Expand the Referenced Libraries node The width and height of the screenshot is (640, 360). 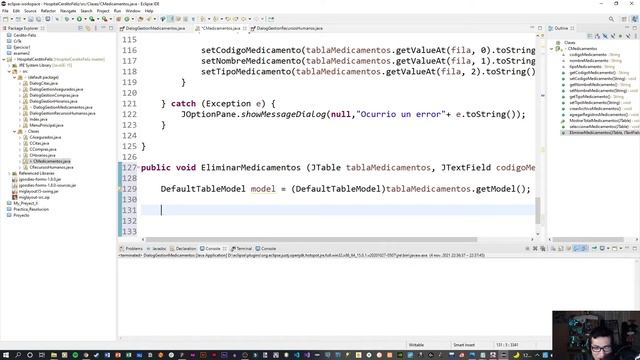[x=9, y=173]
